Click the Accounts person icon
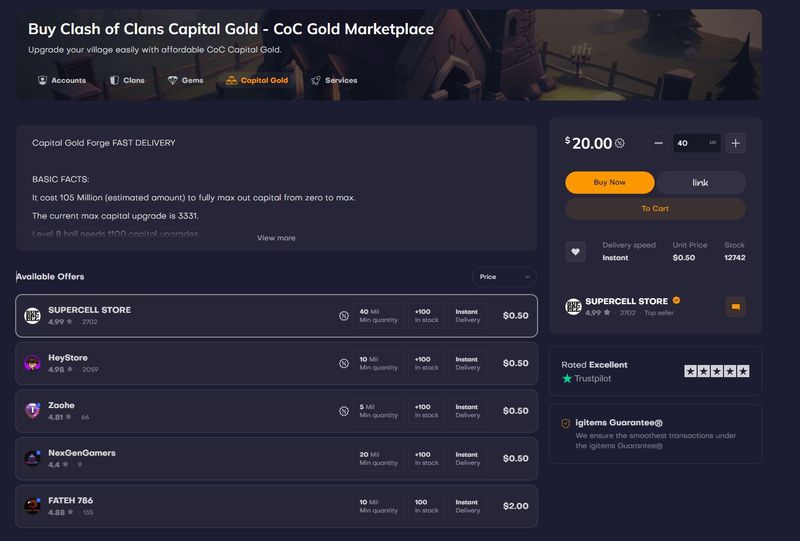Viewport: 800px width, 541px height. point(42,80)
